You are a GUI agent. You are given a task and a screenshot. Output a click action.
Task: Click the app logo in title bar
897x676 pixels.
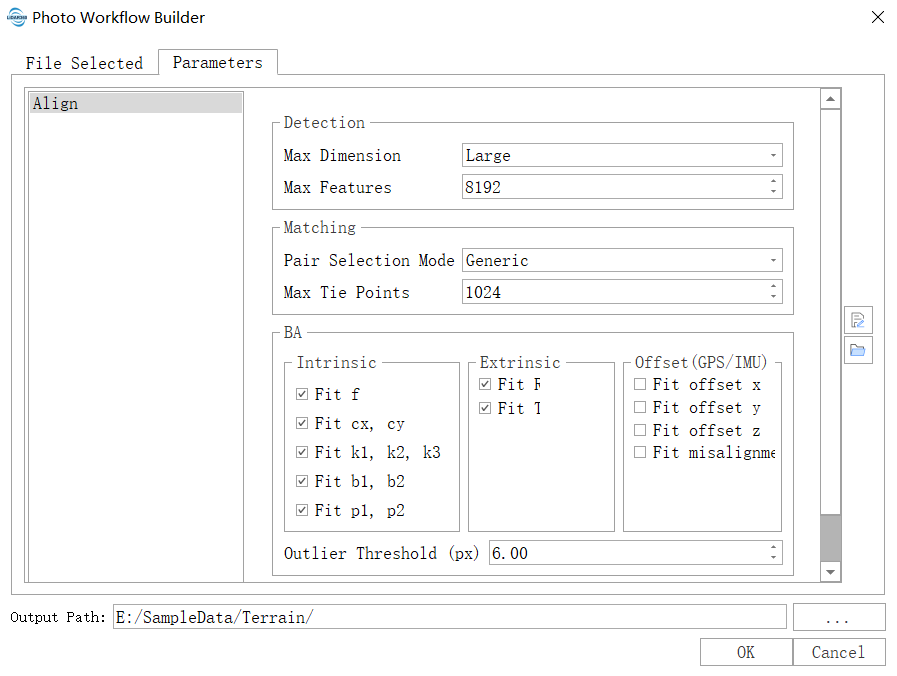(x=16, y=18)
